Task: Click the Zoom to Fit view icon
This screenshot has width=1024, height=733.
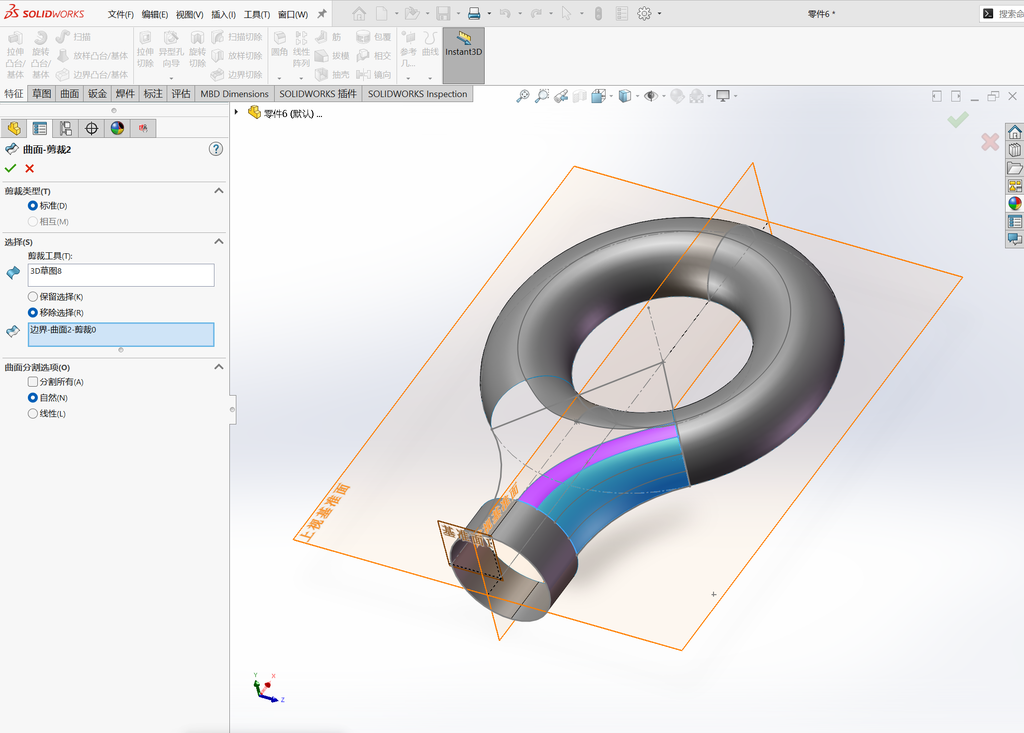Action: pyautogui.click(x=522, y=96)
